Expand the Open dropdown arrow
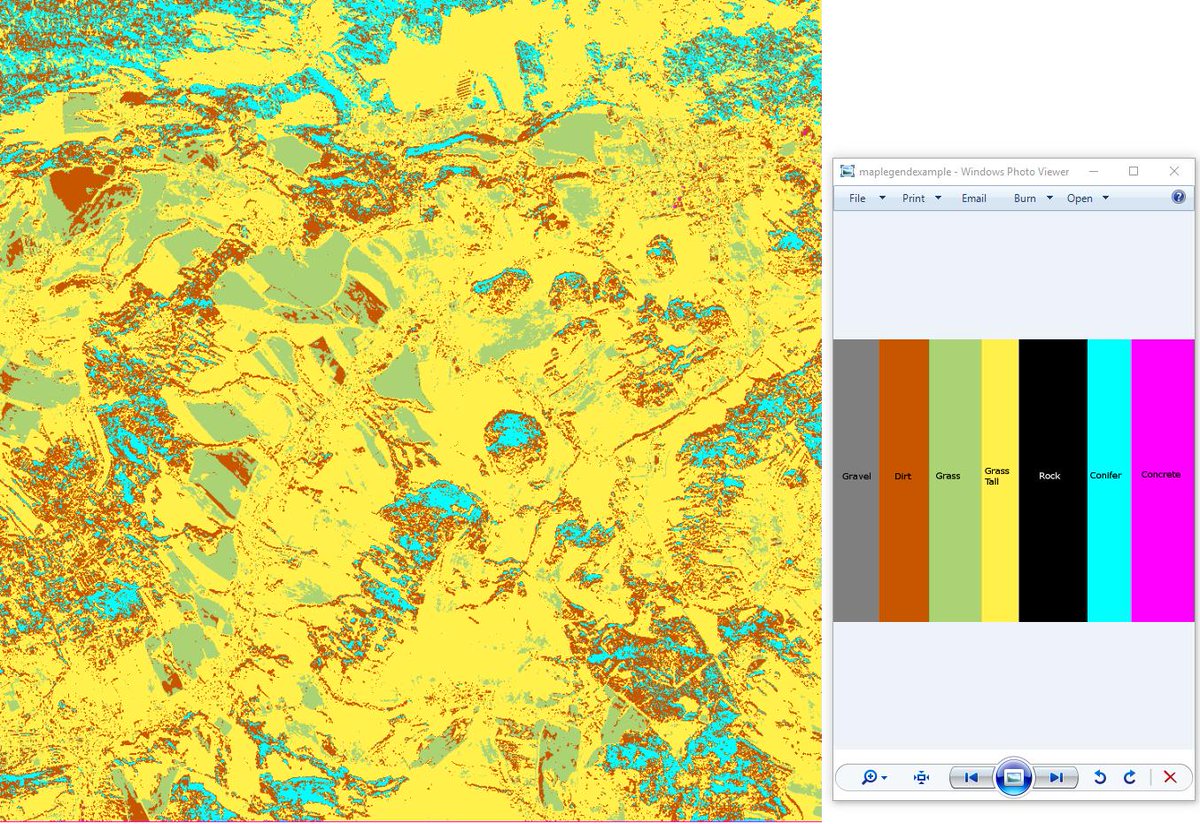 click(1106, 198)
